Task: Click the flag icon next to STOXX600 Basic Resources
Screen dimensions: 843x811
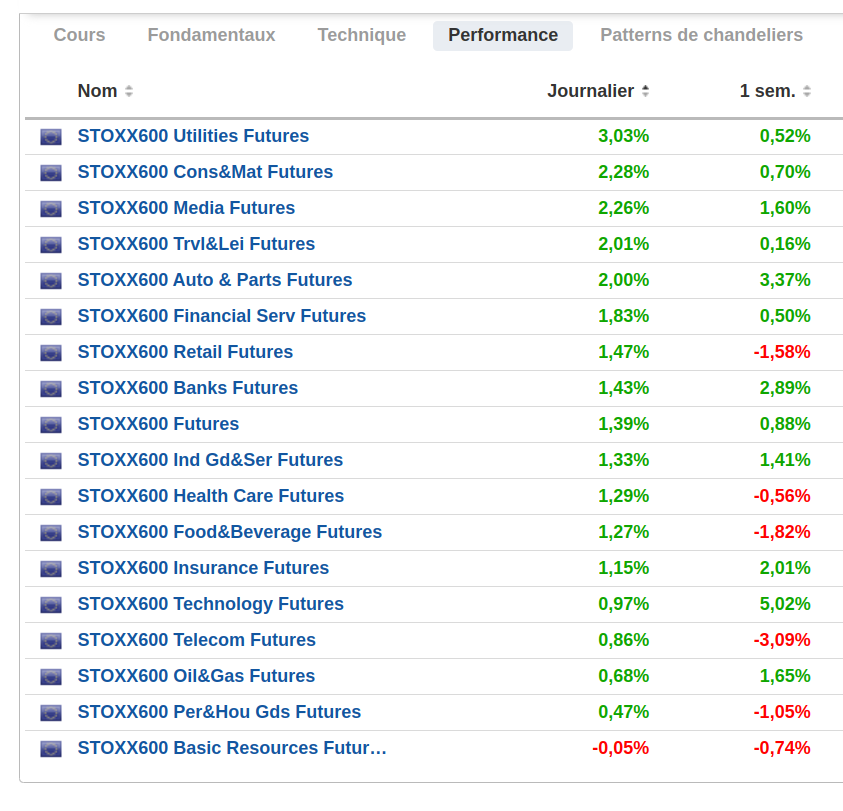Action: click(51, 749)
